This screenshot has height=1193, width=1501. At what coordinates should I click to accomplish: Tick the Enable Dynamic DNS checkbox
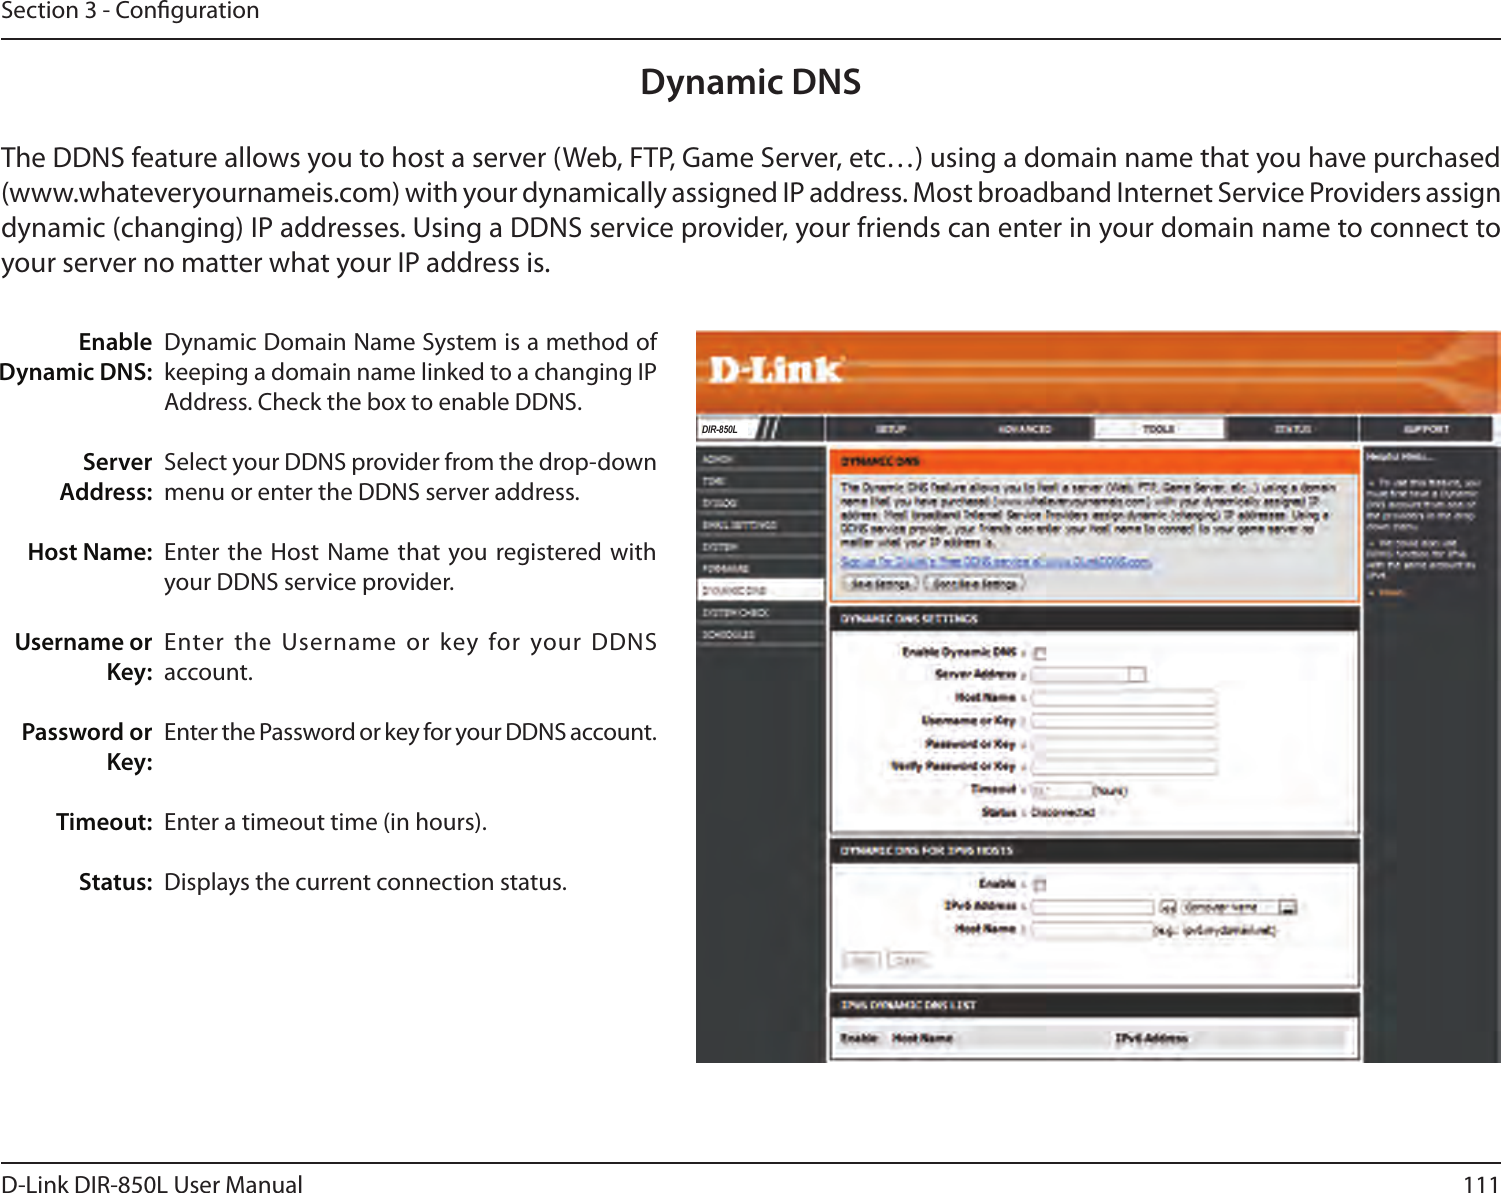click(1040, 654)
